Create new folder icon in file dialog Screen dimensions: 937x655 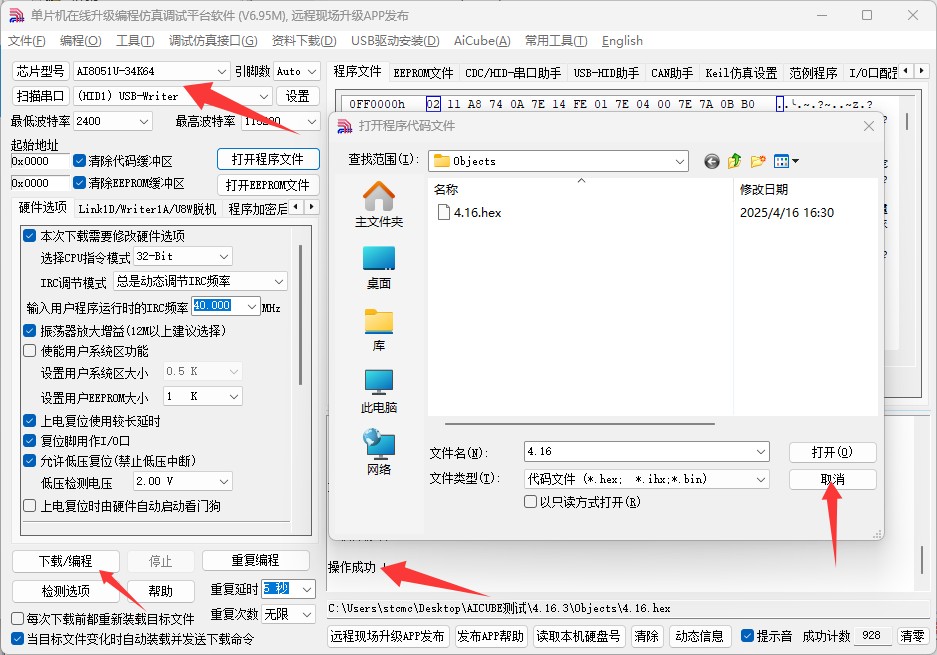click(x=758, y=161)
